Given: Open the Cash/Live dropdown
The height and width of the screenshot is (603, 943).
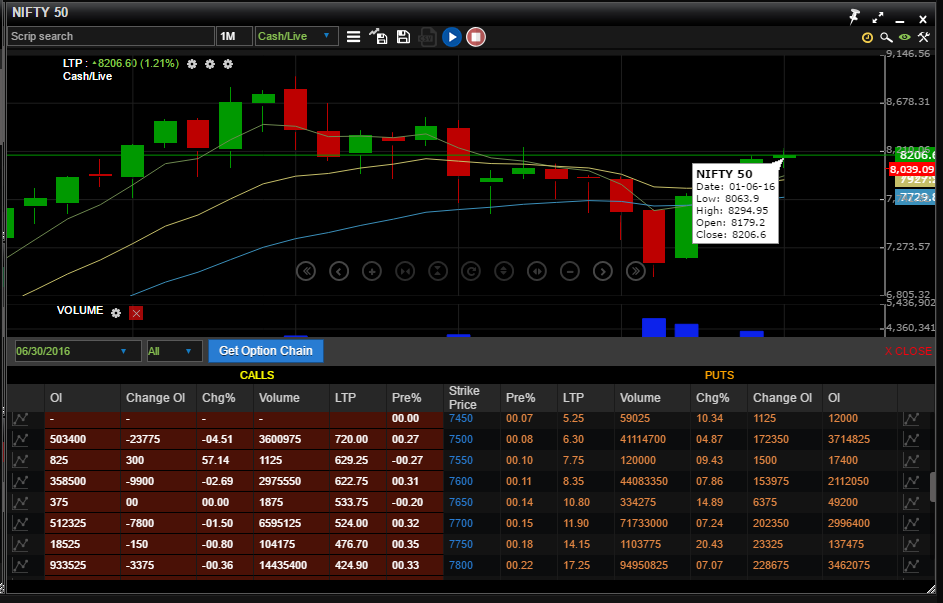Looking at the screenshot, I should [296, 36].
